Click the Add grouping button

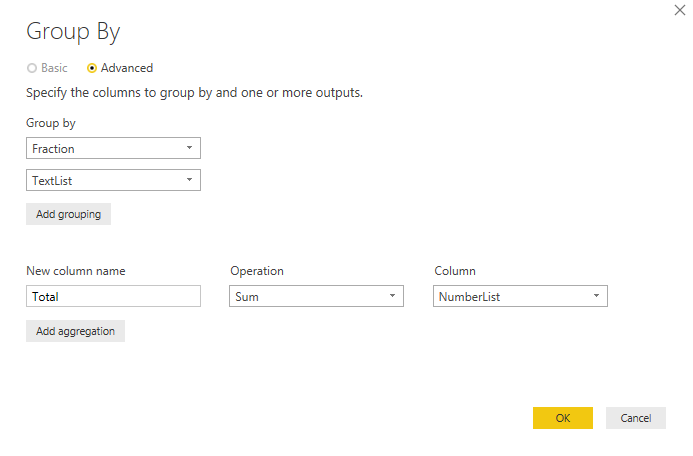[69, 214]
